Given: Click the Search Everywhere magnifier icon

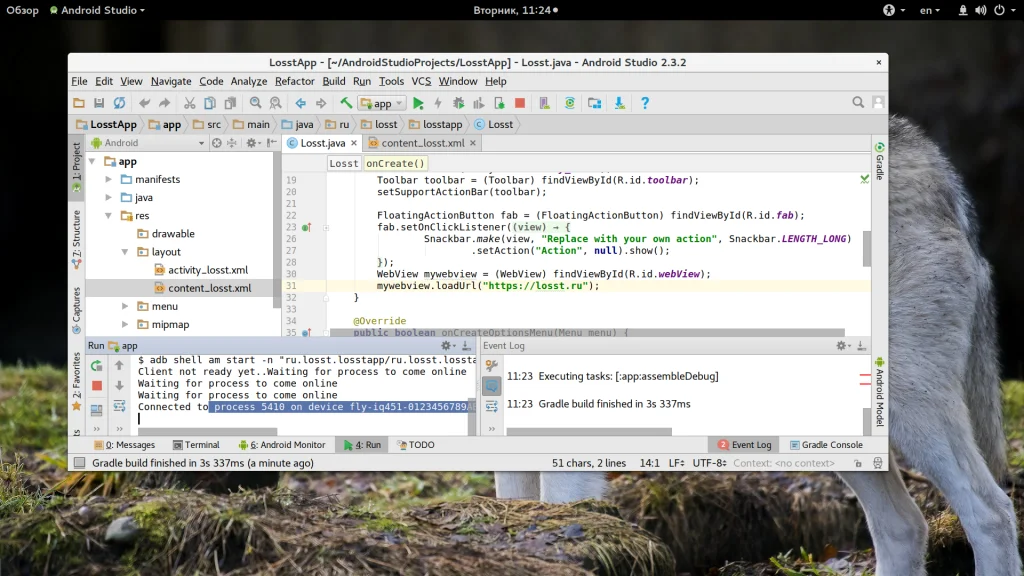Looking at the screenshot, I should click(x=858, y=103).
